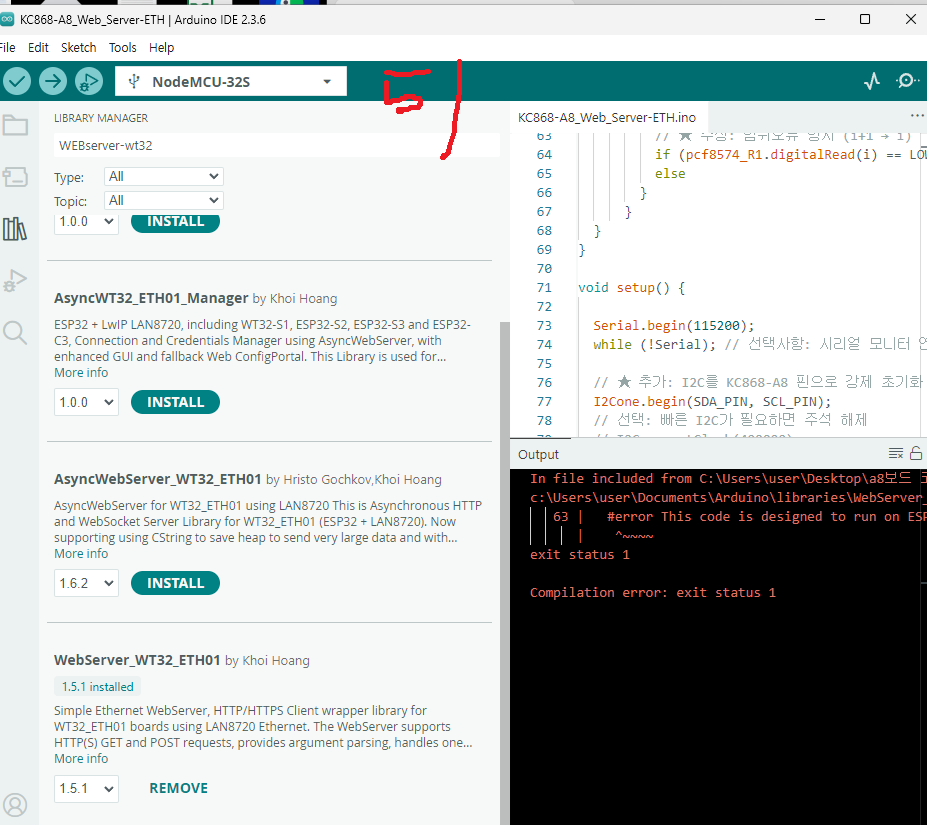Click the Upload arrow button
The image size is (927, 825).
point(53,81)
